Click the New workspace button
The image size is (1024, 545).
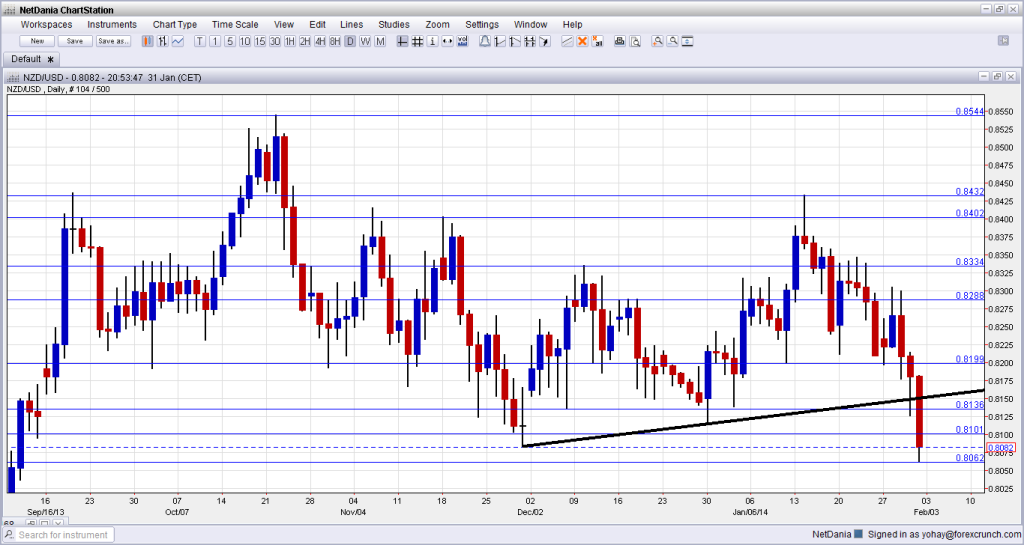pyautogui.click(x=37, y=41)
